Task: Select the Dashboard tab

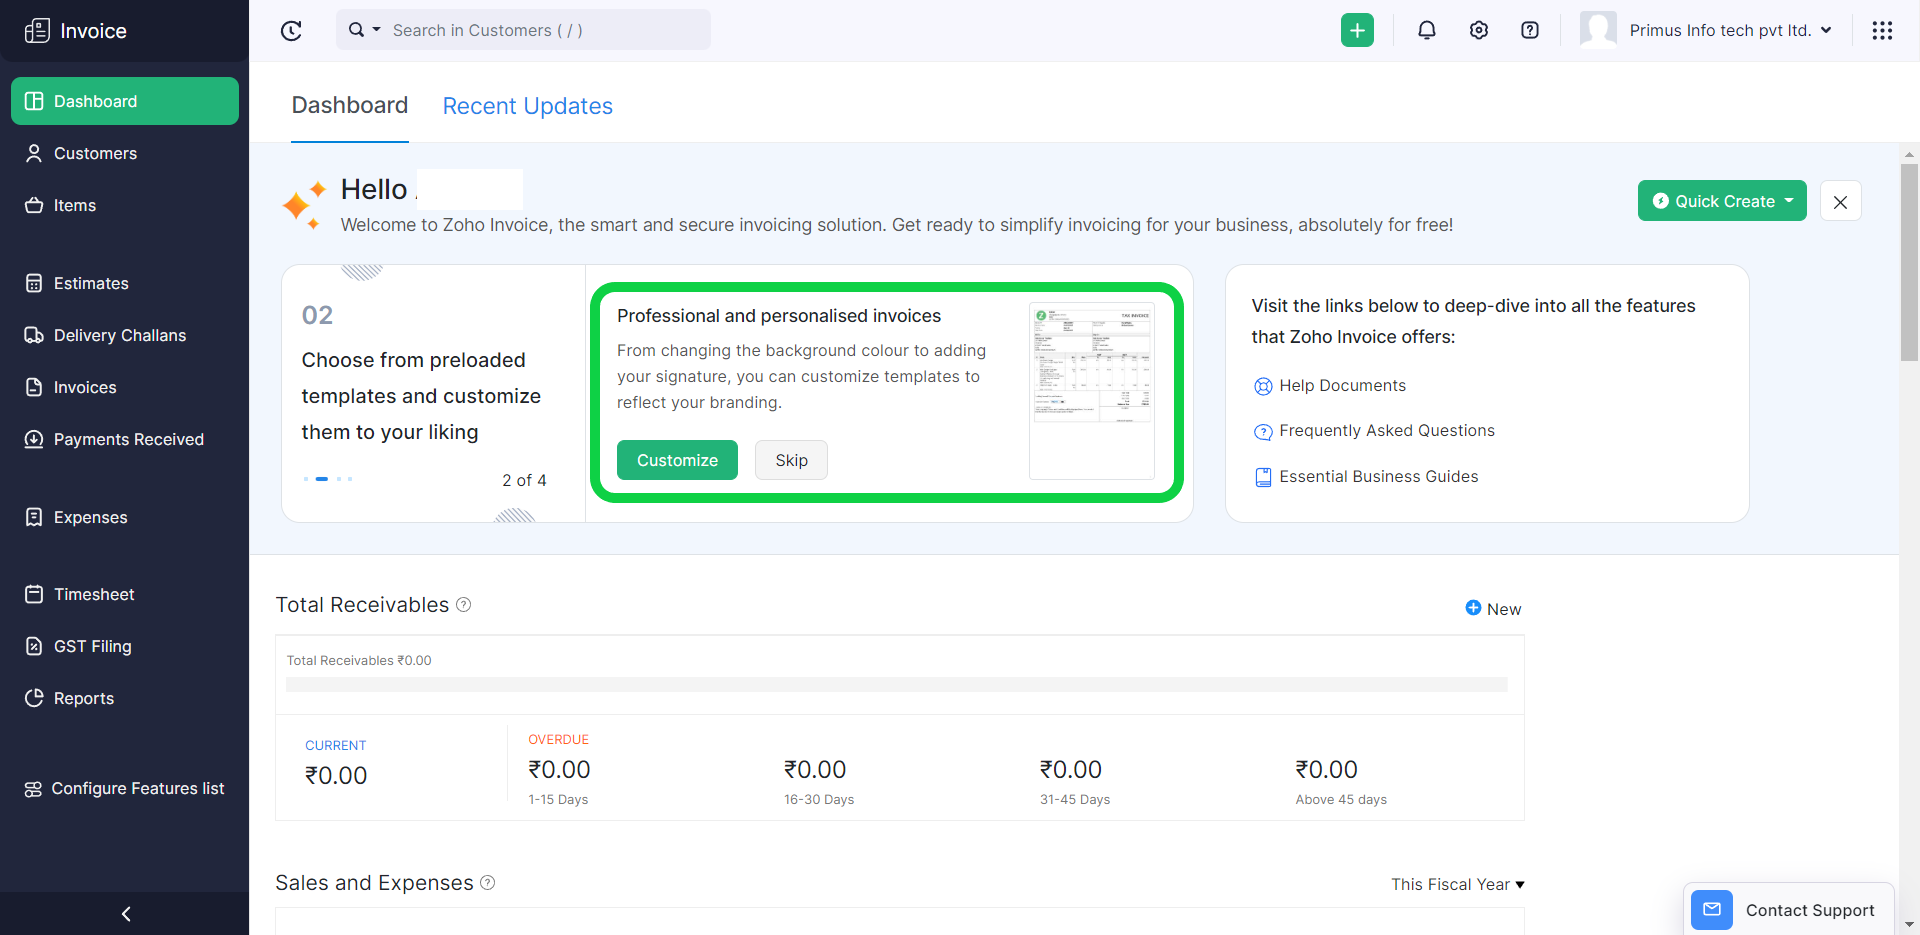Action: [x=350, y=105]
